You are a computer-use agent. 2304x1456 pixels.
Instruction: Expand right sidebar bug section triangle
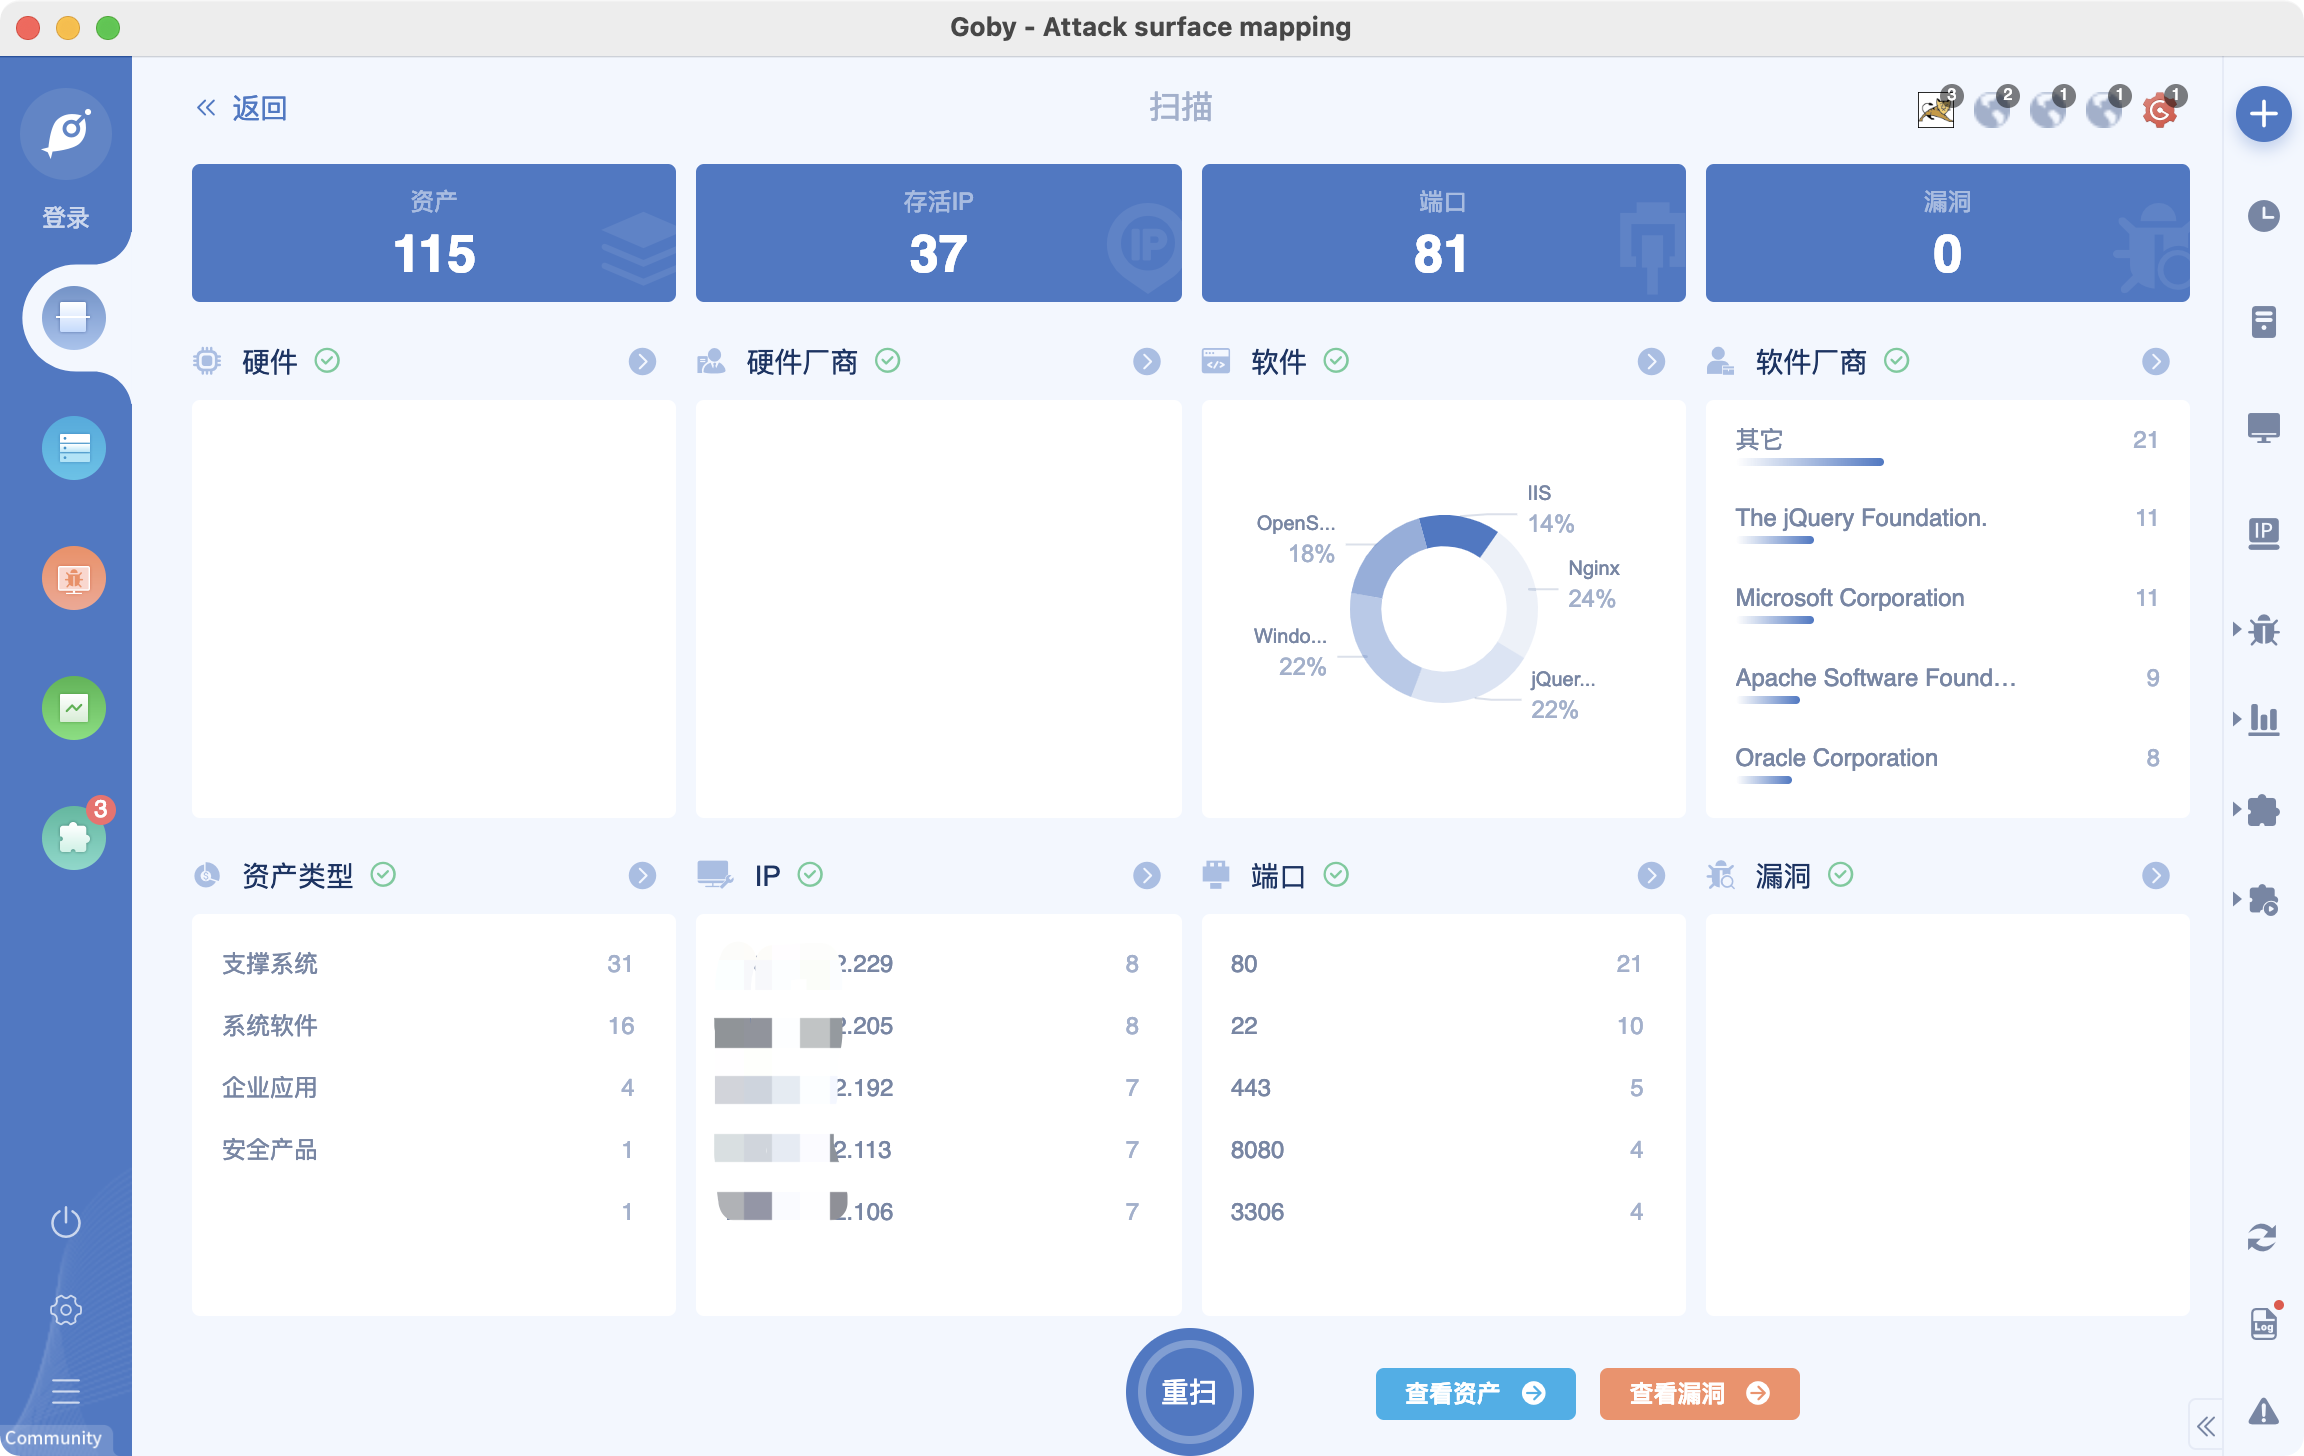click(2237, 629)
